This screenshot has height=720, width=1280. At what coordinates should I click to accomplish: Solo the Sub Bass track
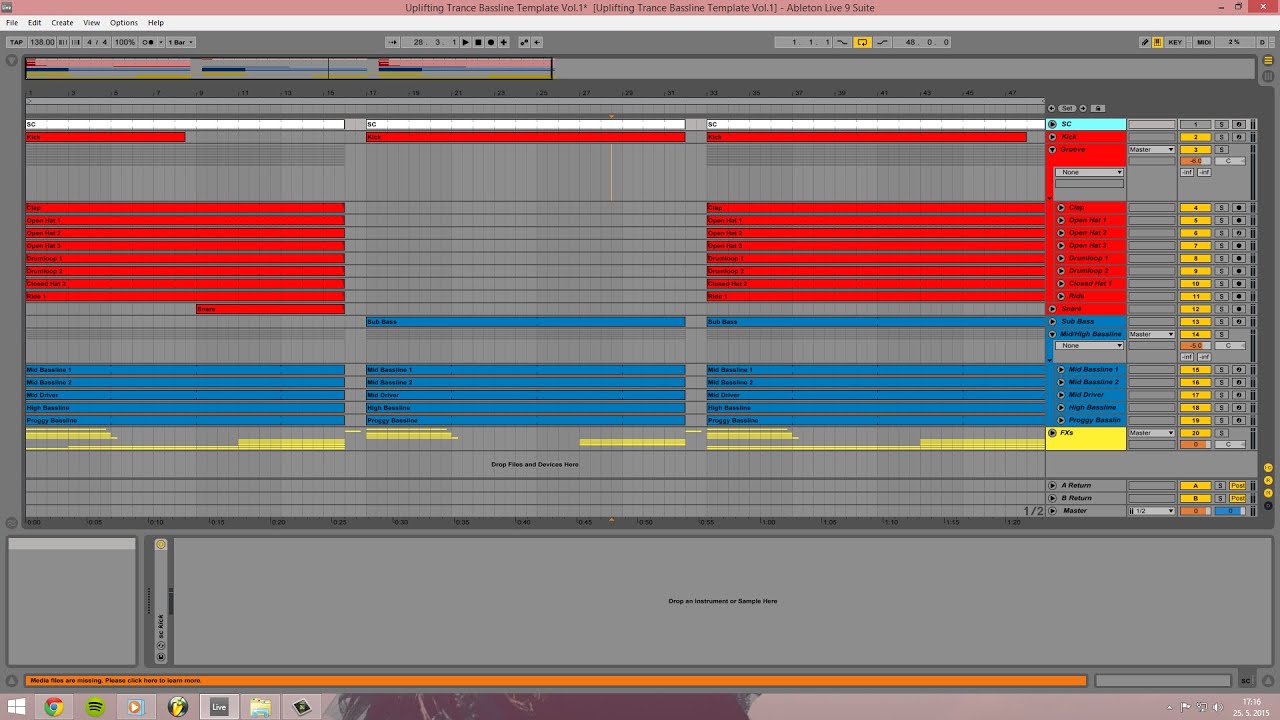coord(1221,322)
